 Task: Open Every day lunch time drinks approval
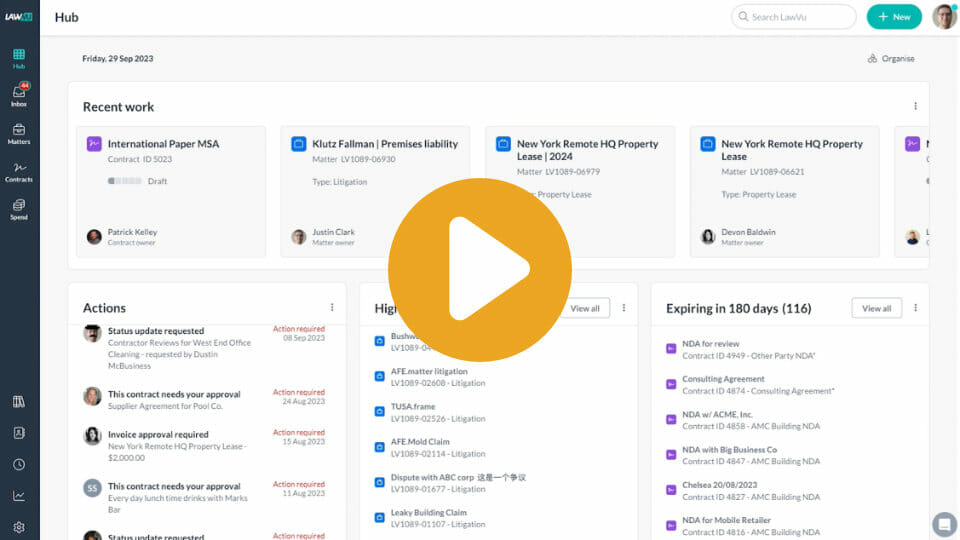pyautogui.click(x=205, y=497)
